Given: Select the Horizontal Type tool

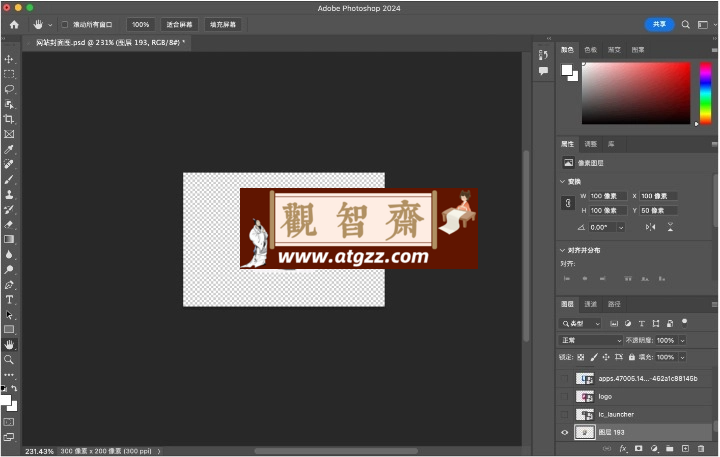Looking at the screenshot, I should point(9,299).
